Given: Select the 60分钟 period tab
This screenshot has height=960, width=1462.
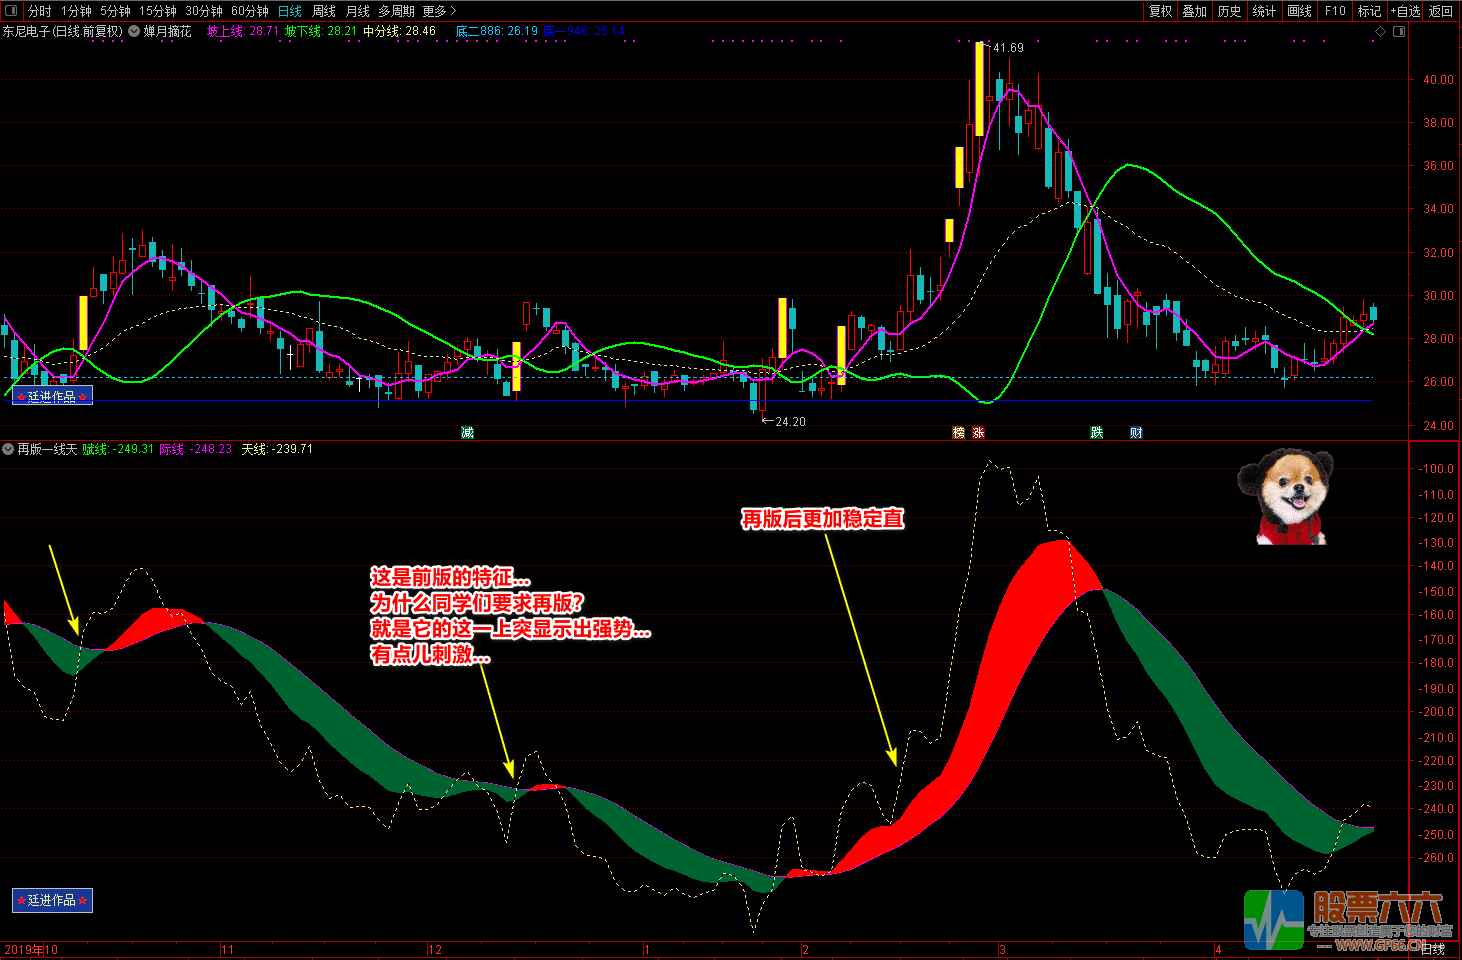Looking at the screenshot, I should click(x=249, y=11).
